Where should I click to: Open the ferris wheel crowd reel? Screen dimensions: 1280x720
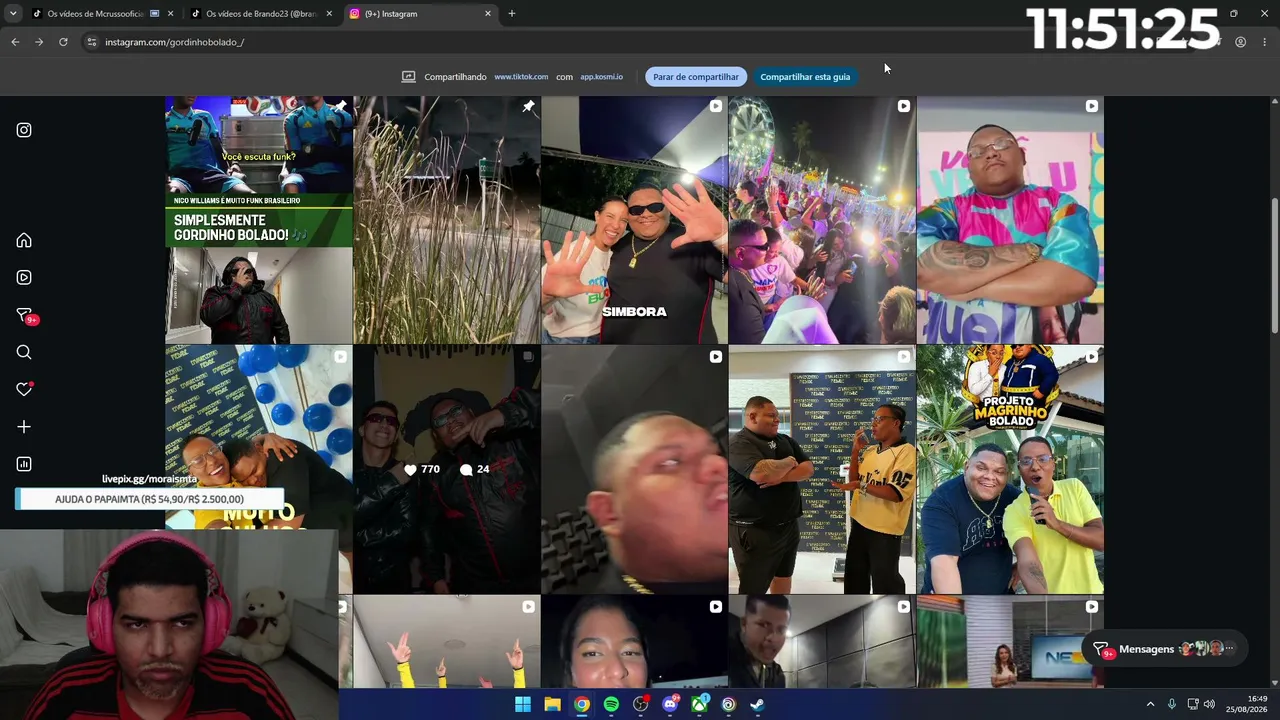pos(822,220)
